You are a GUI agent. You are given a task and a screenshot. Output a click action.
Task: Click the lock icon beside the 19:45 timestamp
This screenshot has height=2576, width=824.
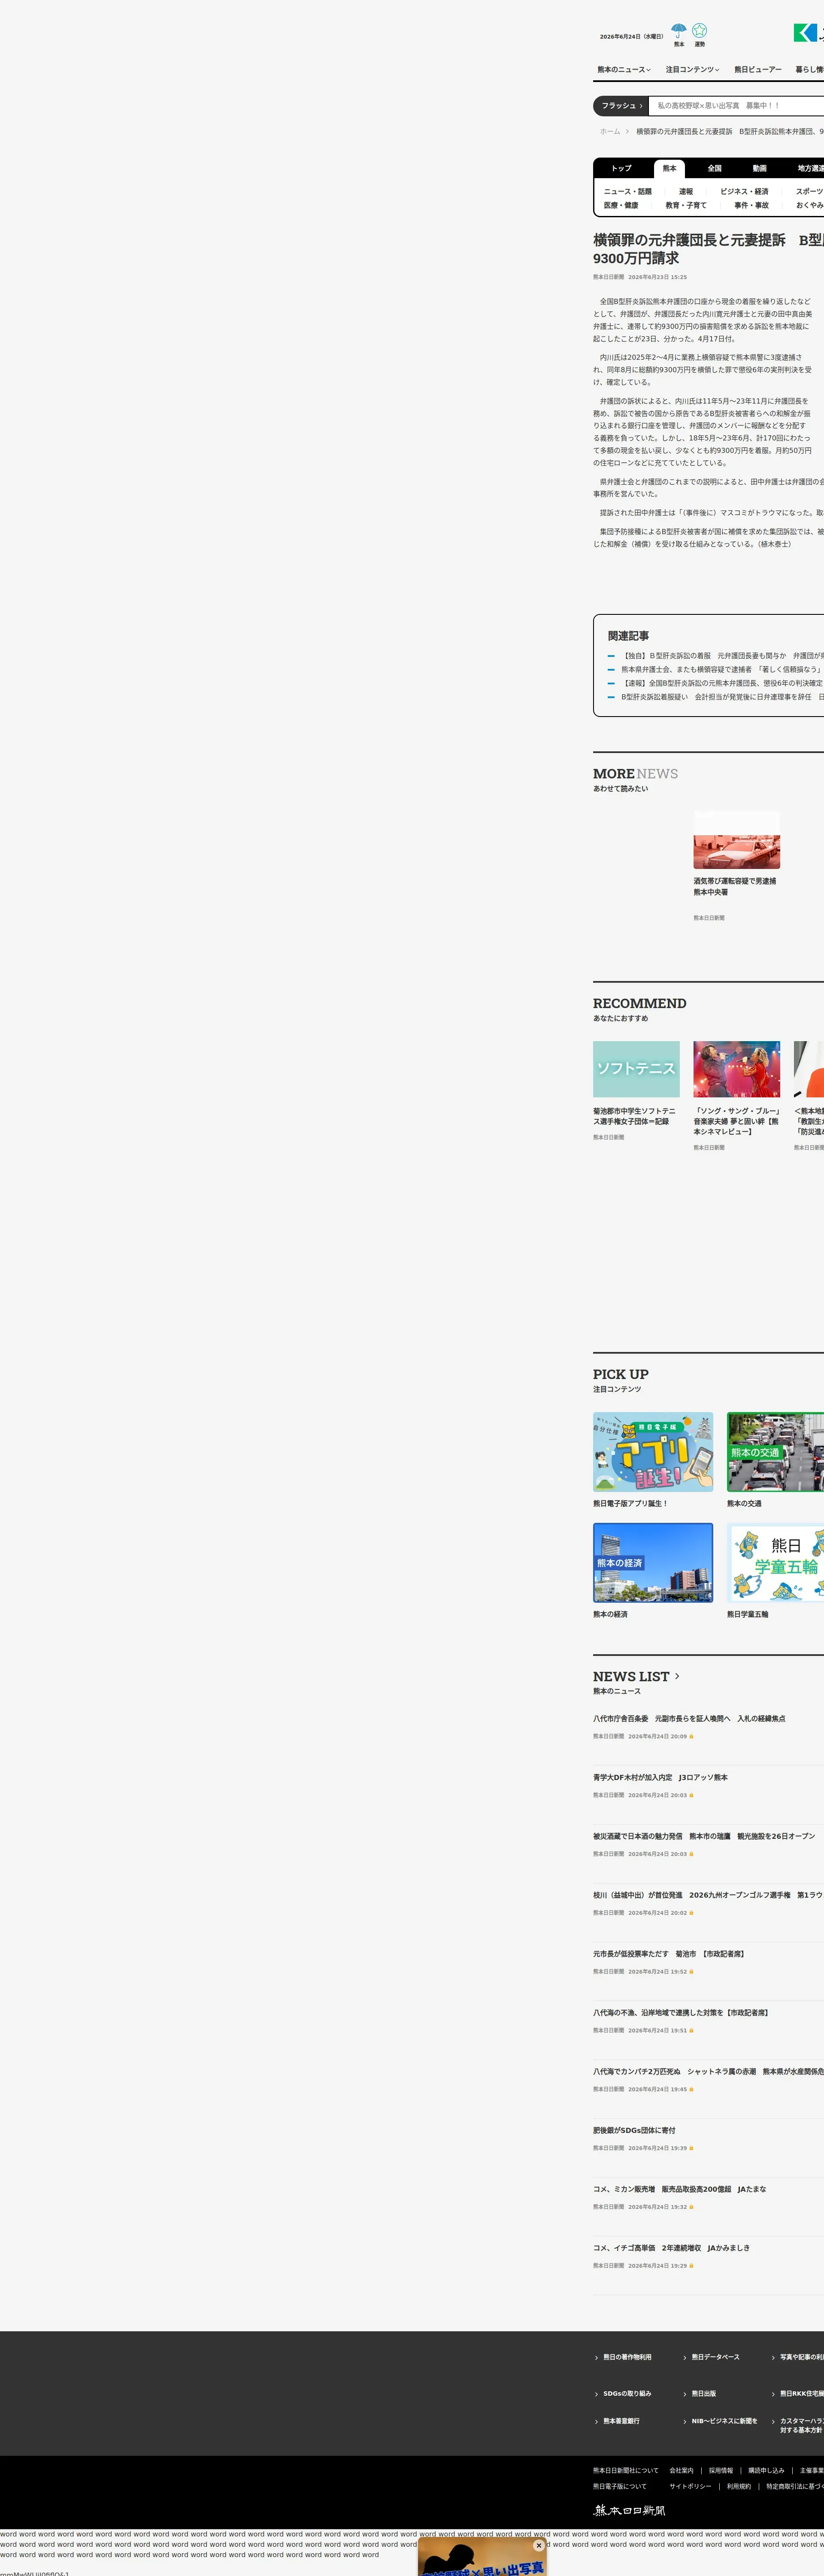click(691, 2089)
